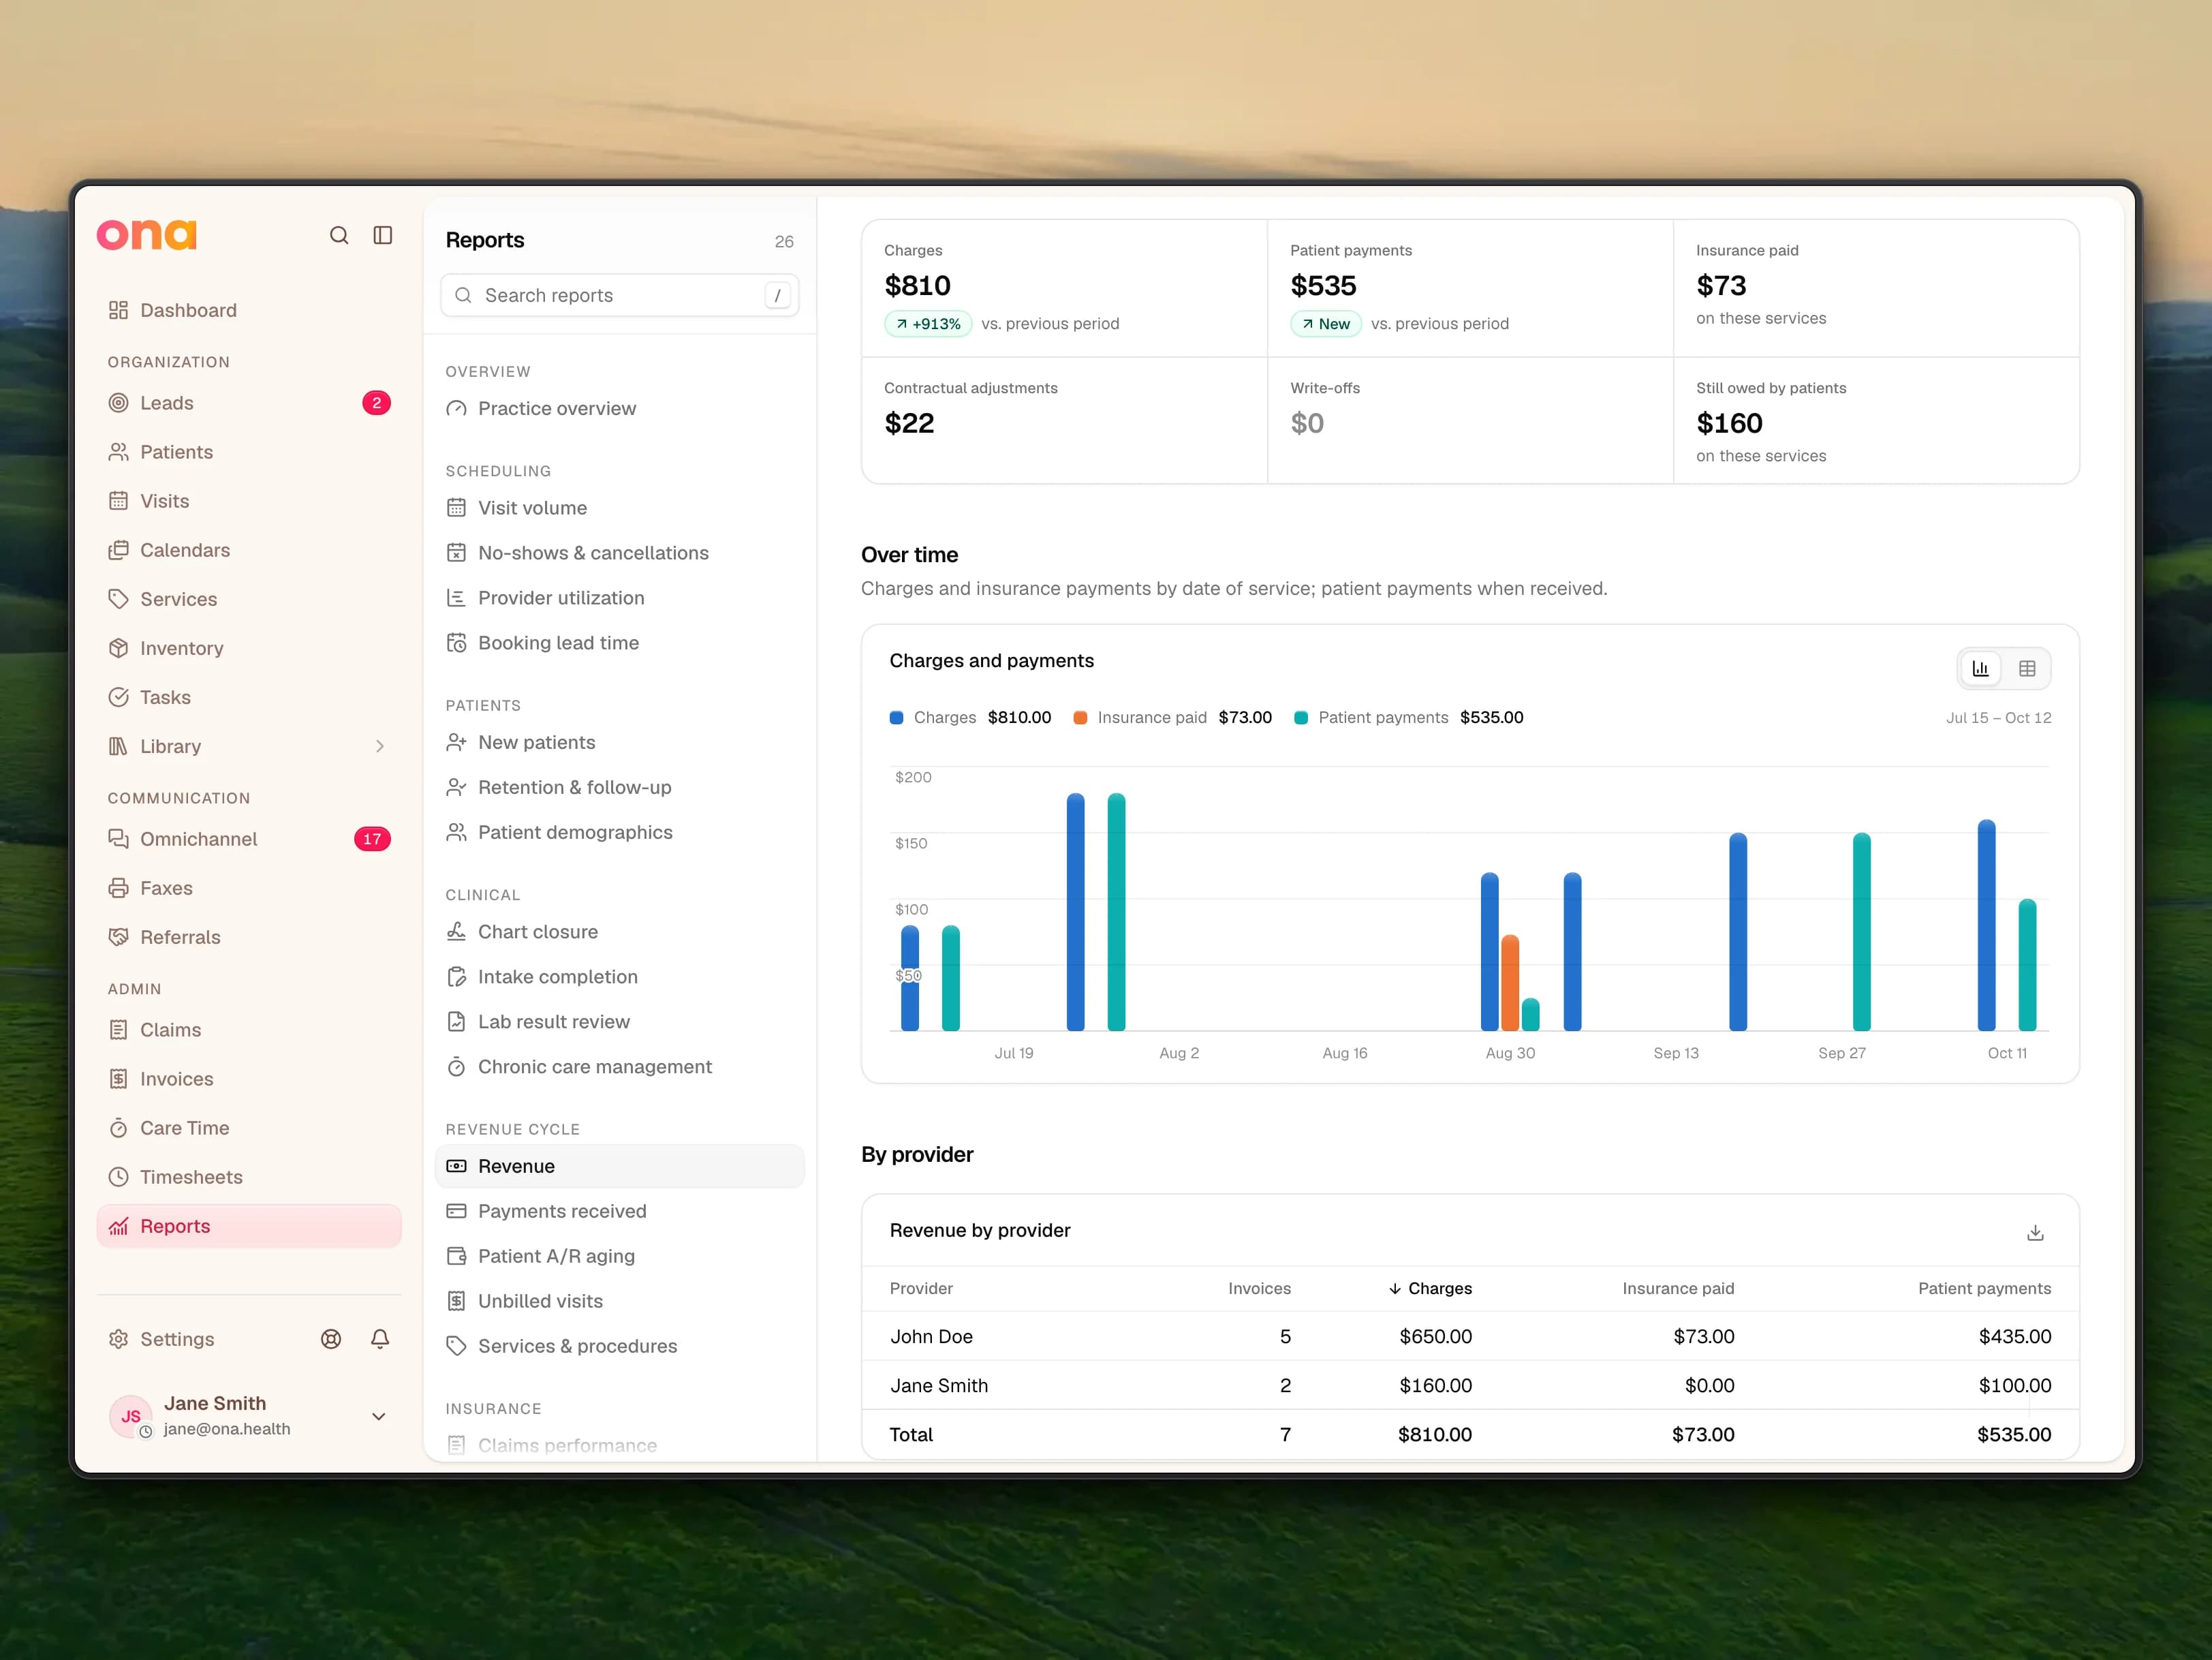Open No-shows & cancellations report
The width and height of the screenshot is (2212, 1660).
pyautogui.click(x=620, y=553)
